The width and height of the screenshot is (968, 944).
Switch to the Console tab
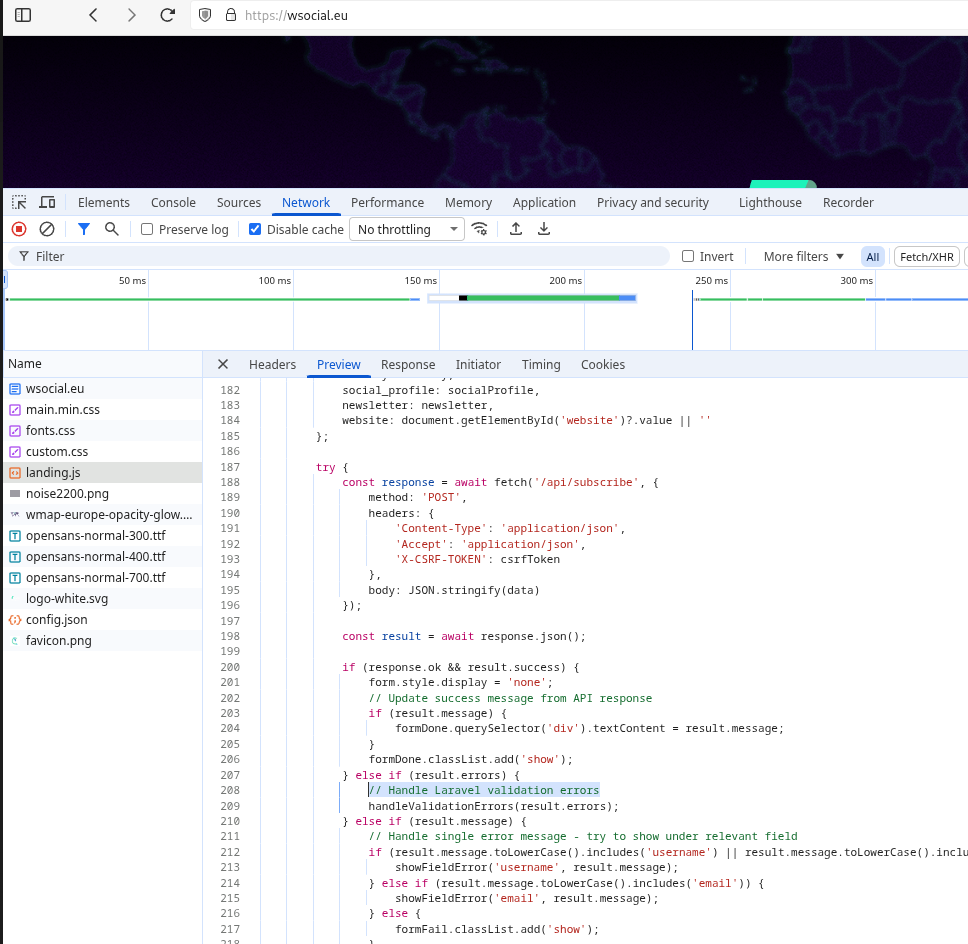point(173,202)
